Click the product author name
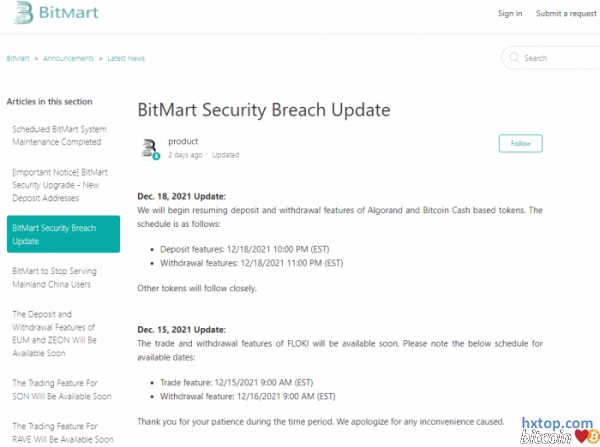Image resolution: width=600 pixels, height=447 pixels. [x=183, y=142]
